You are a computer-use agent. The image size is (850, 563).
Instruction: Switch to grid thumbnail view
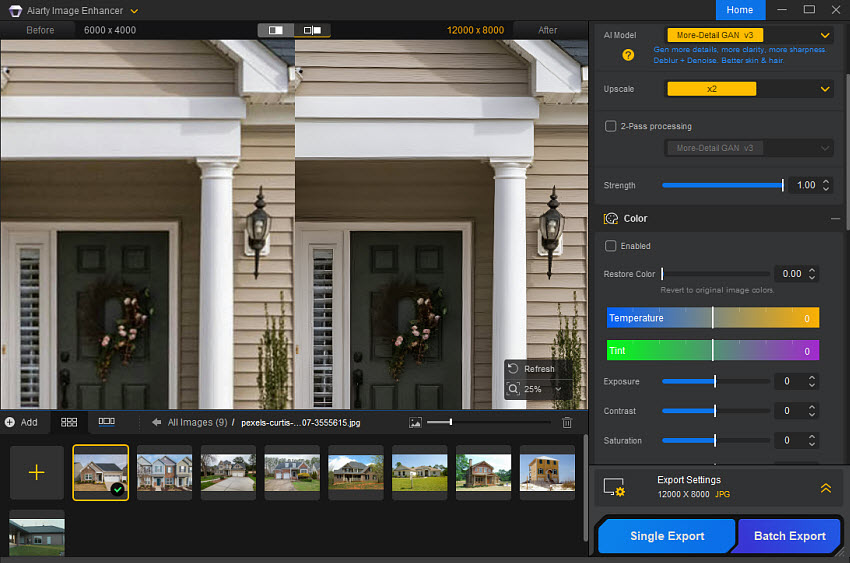click(x=69, y=422)
